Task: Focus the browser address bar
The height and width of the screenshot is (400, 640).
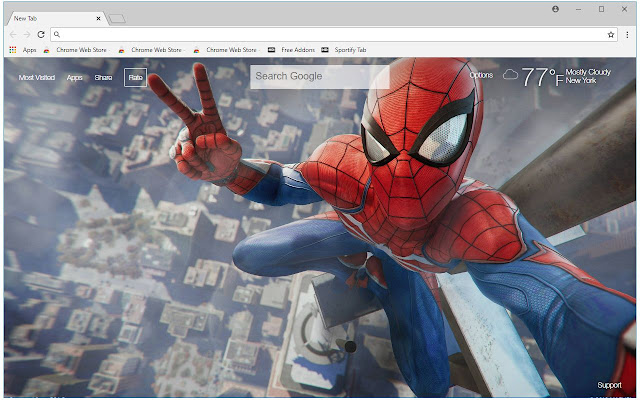Action: coord(334,35)
